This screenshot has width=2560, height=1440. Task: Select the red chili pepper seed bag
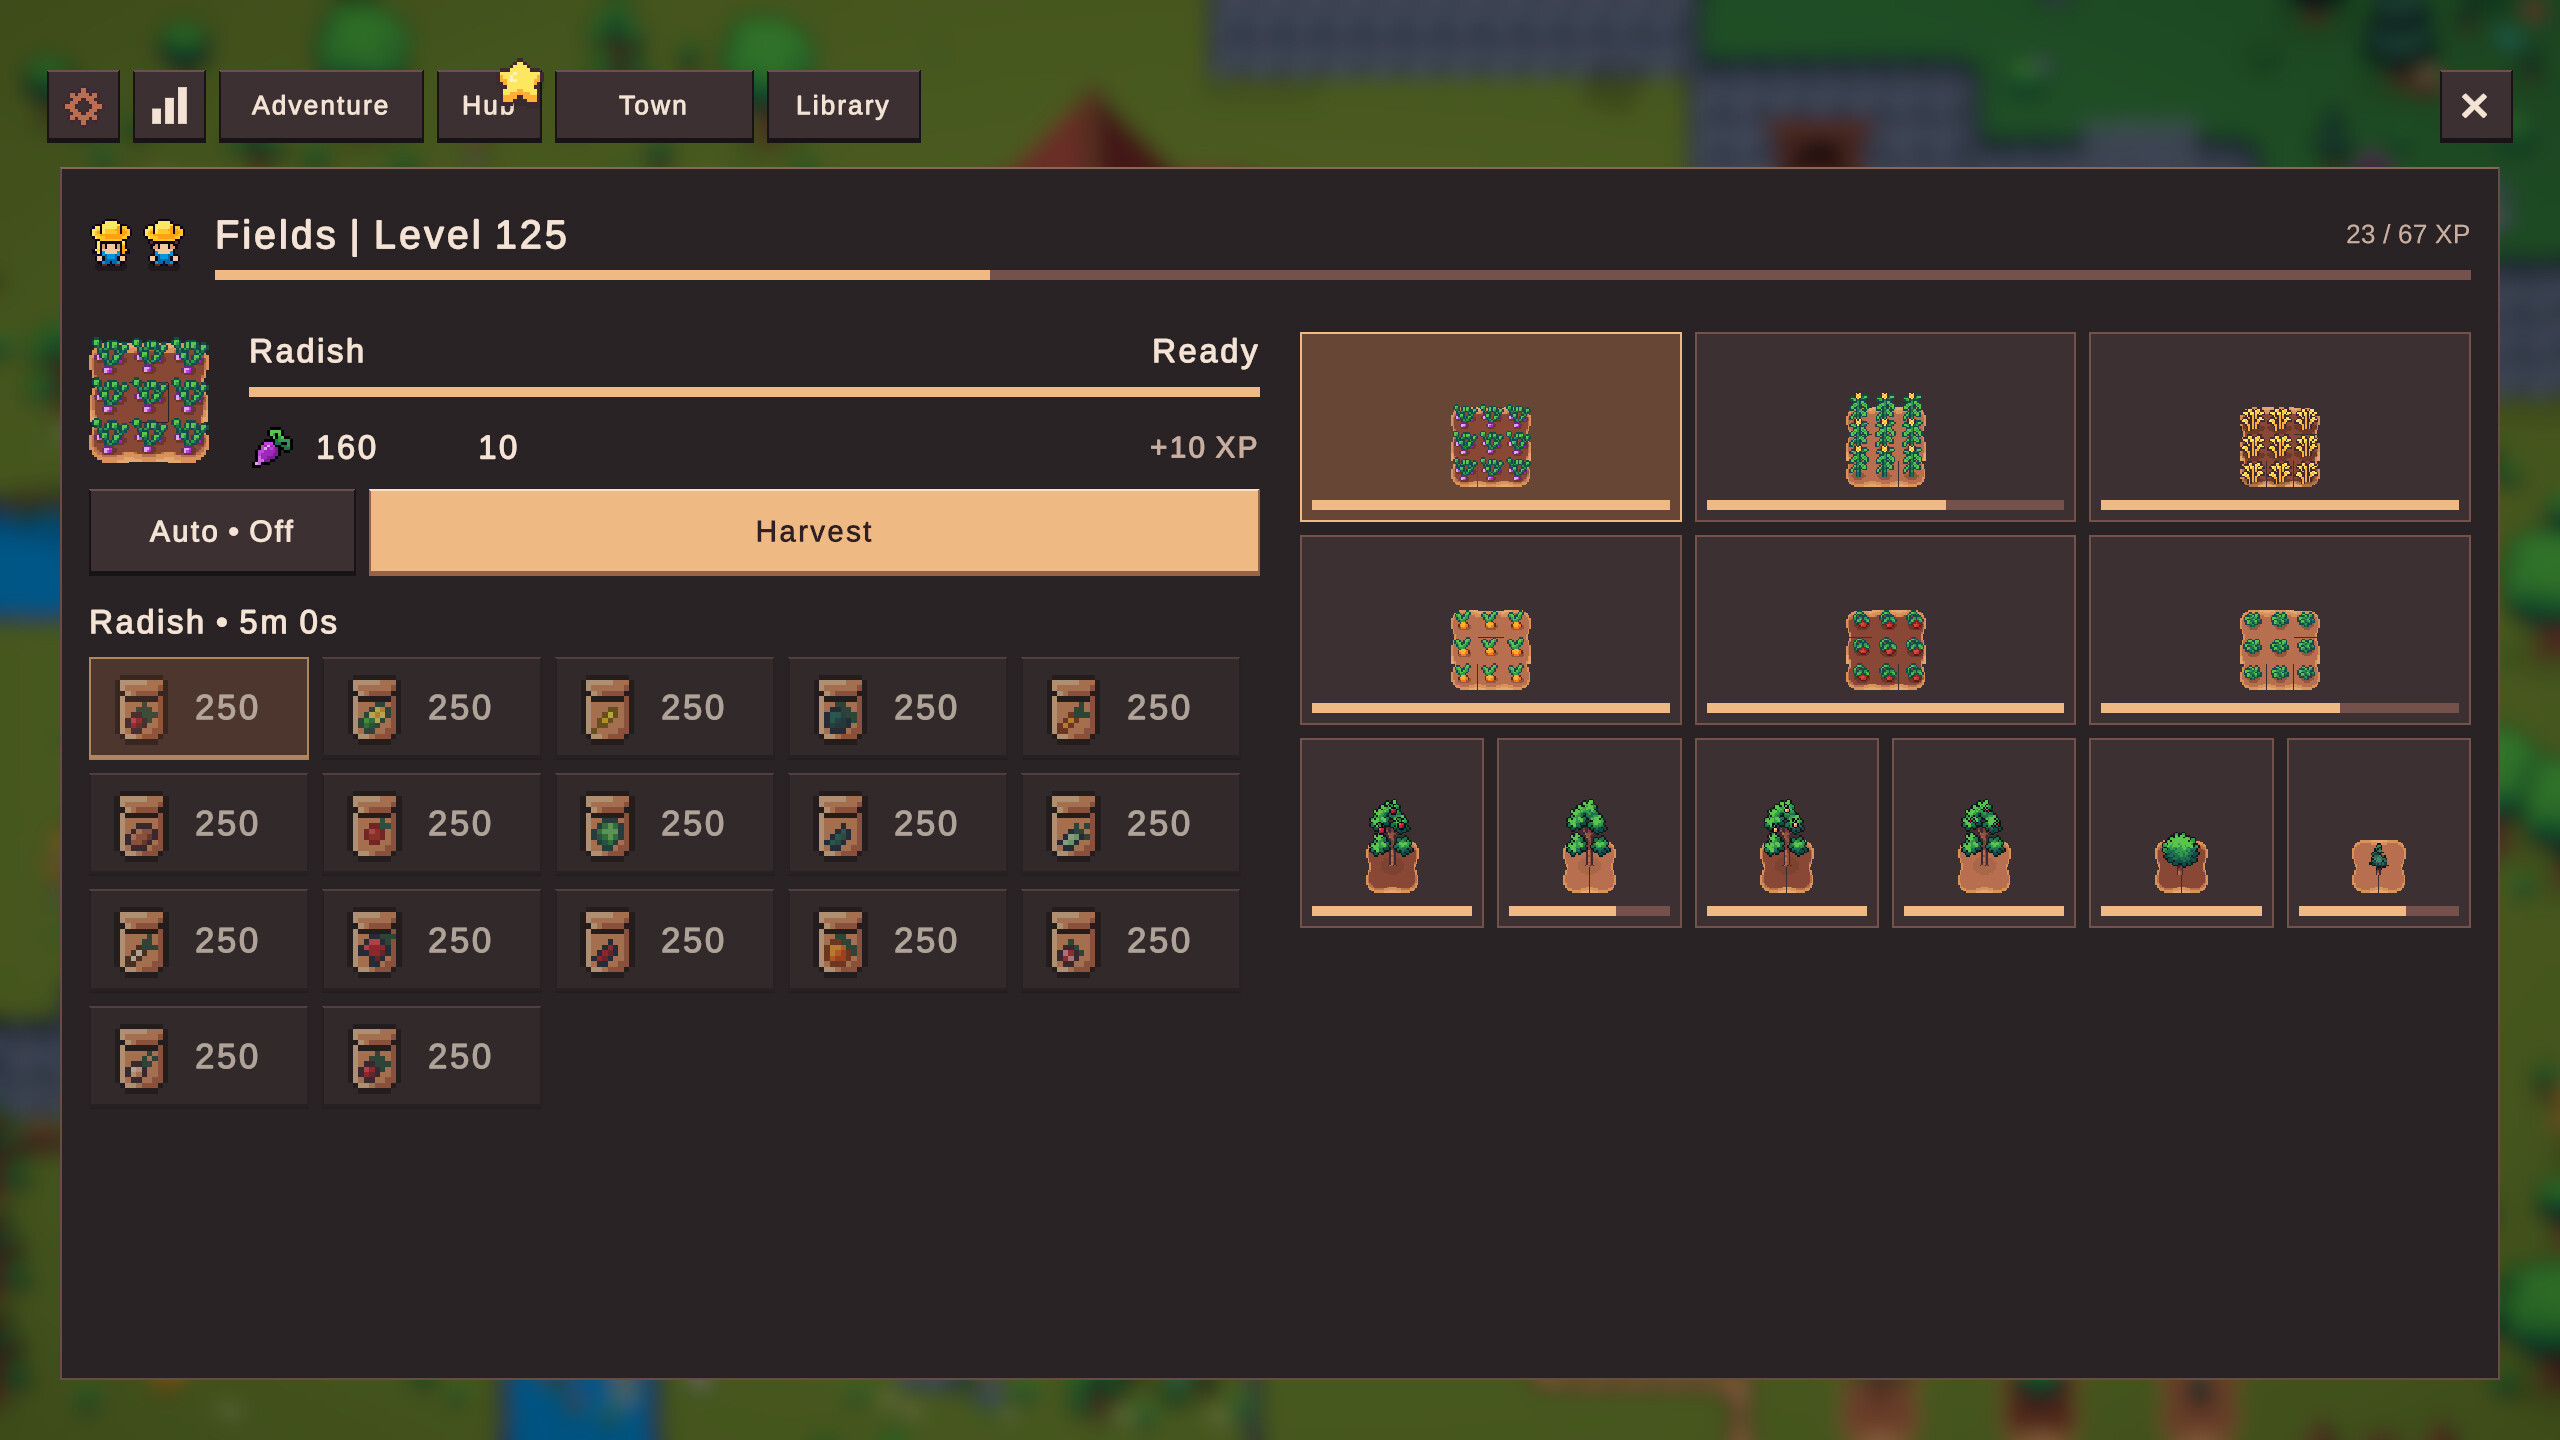click(x=664, y=941)
